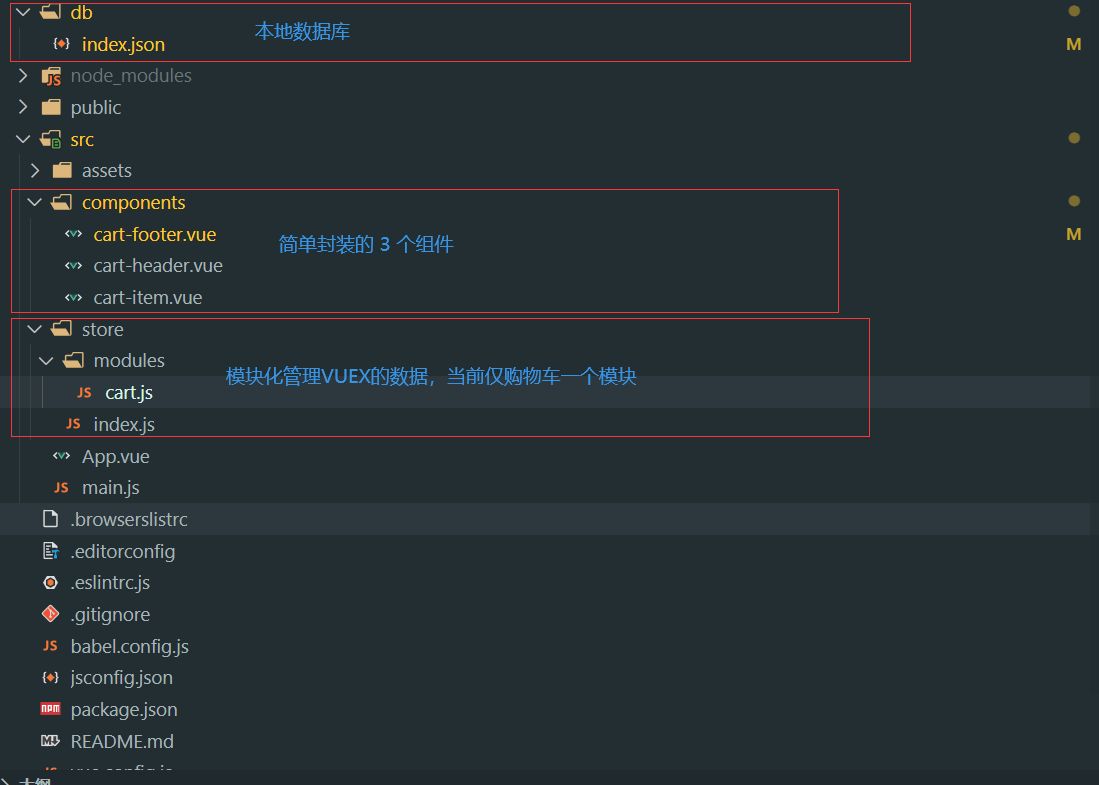The image size is (1099, 785).
Task: Collapse the db folder chevron
Action: point(23,12)
